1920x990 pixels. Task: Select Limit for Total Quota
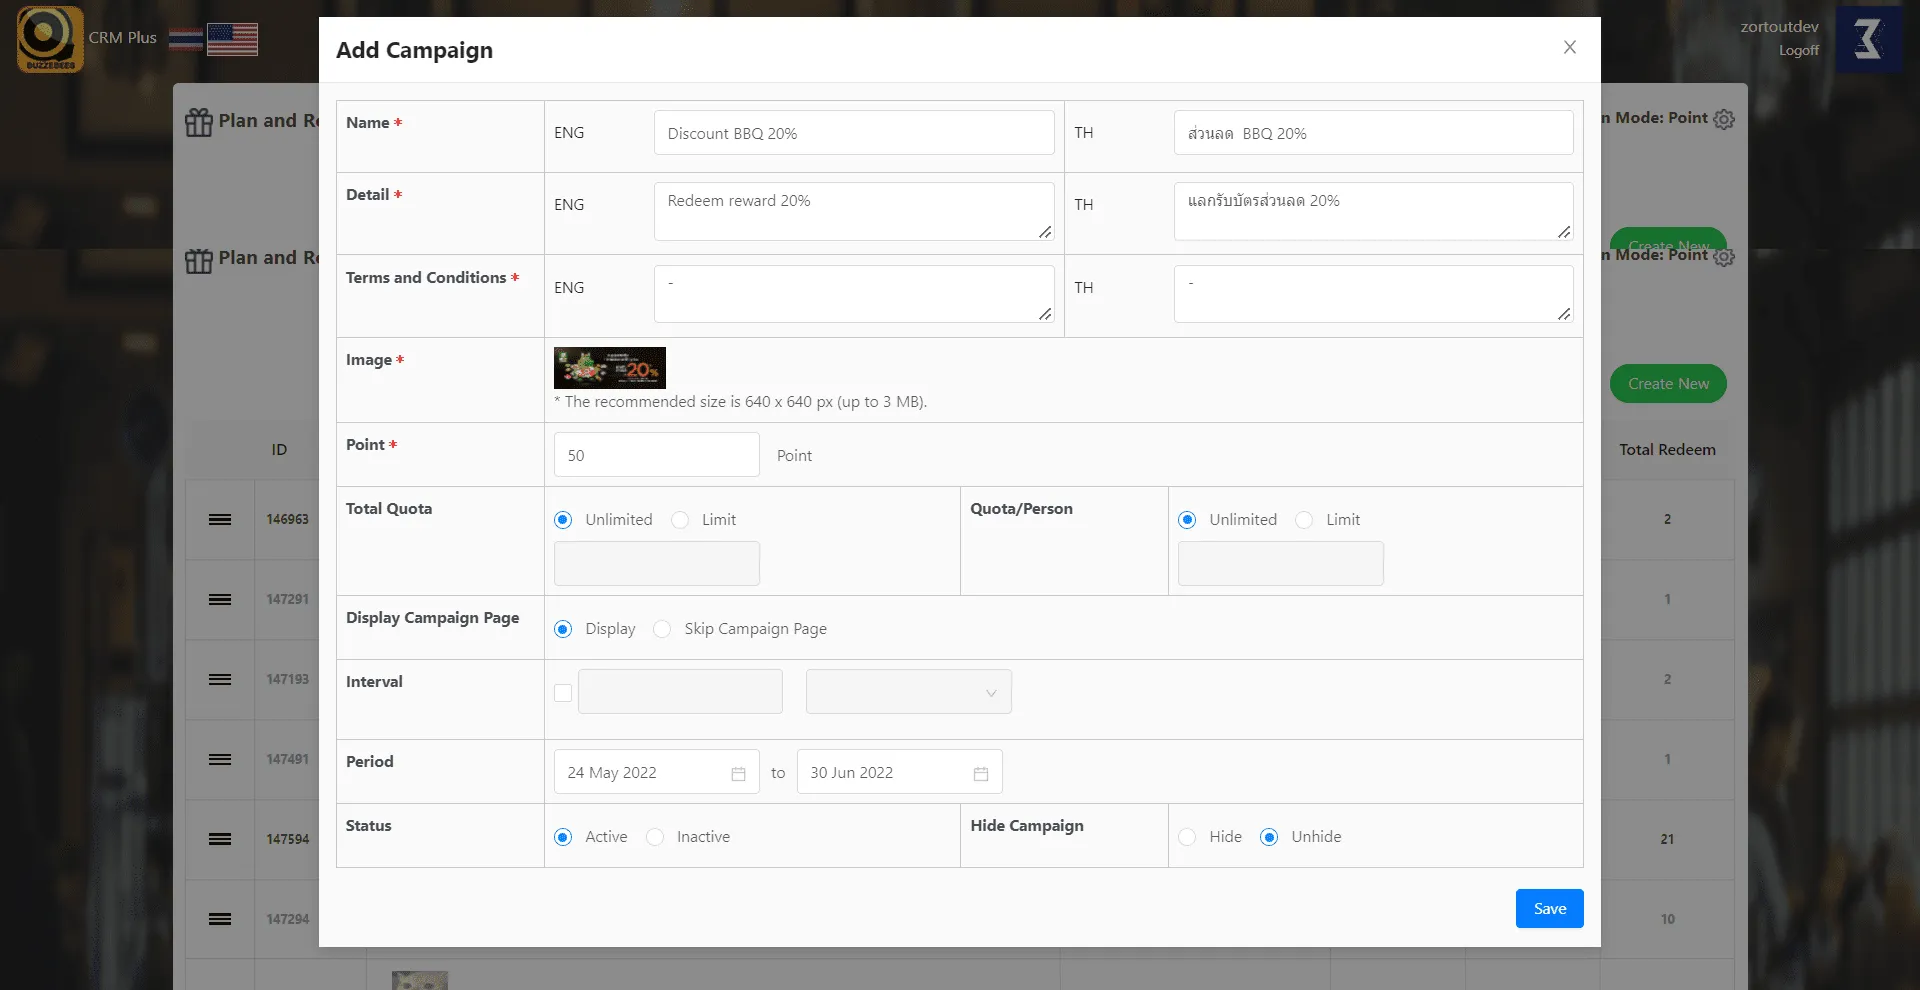tap(680, 520)
